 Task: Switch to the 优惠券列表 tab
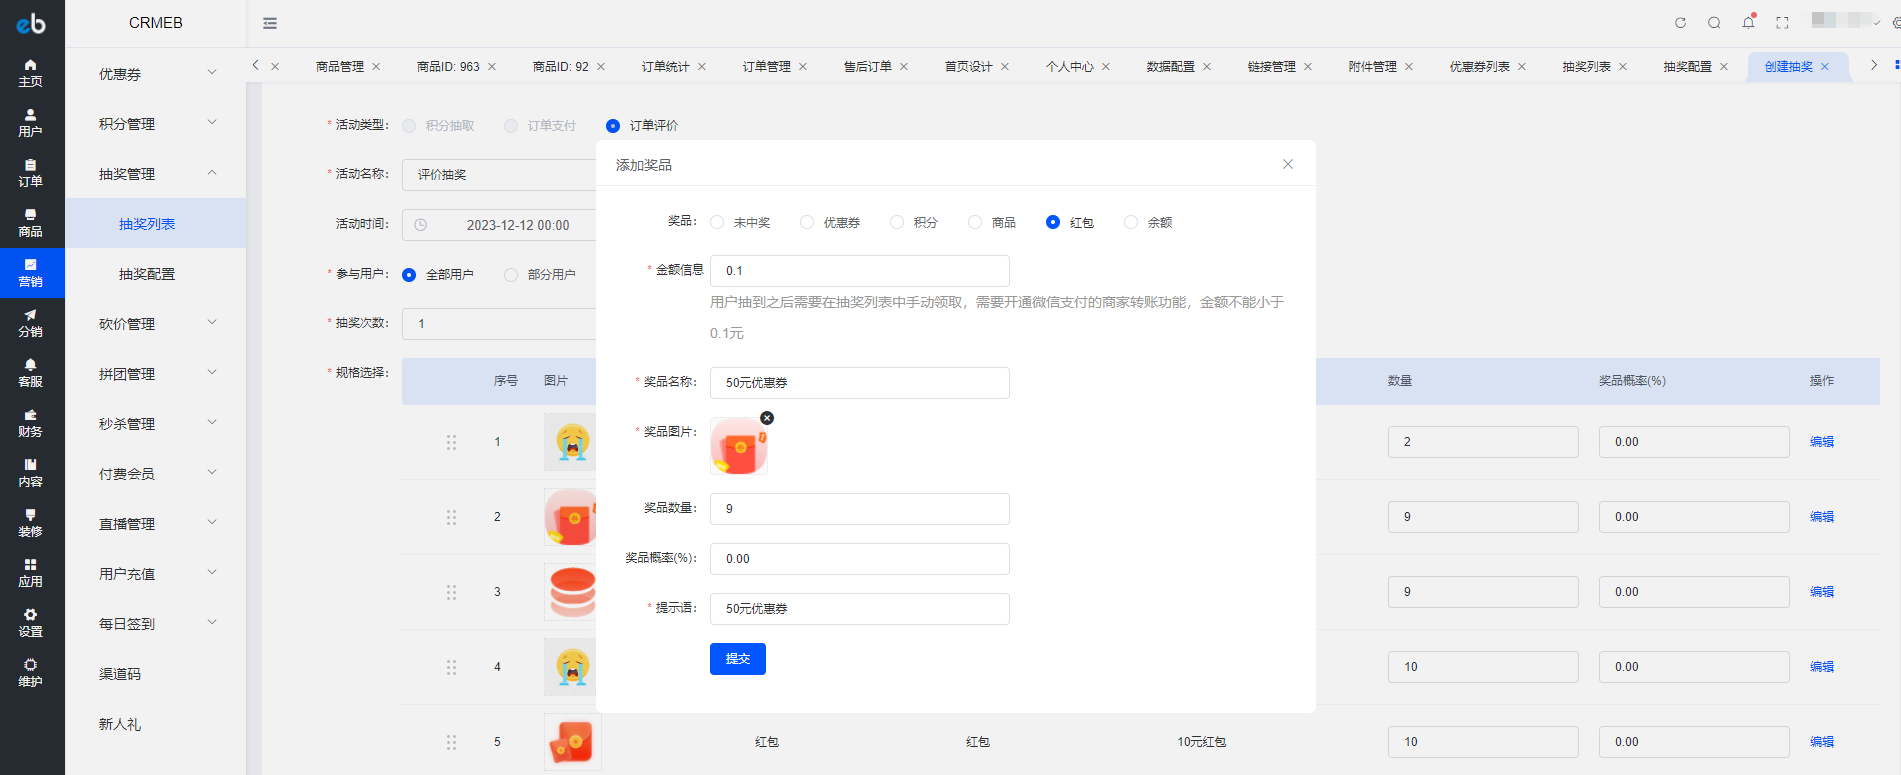pyautogui.click(x=1479, y=67)
